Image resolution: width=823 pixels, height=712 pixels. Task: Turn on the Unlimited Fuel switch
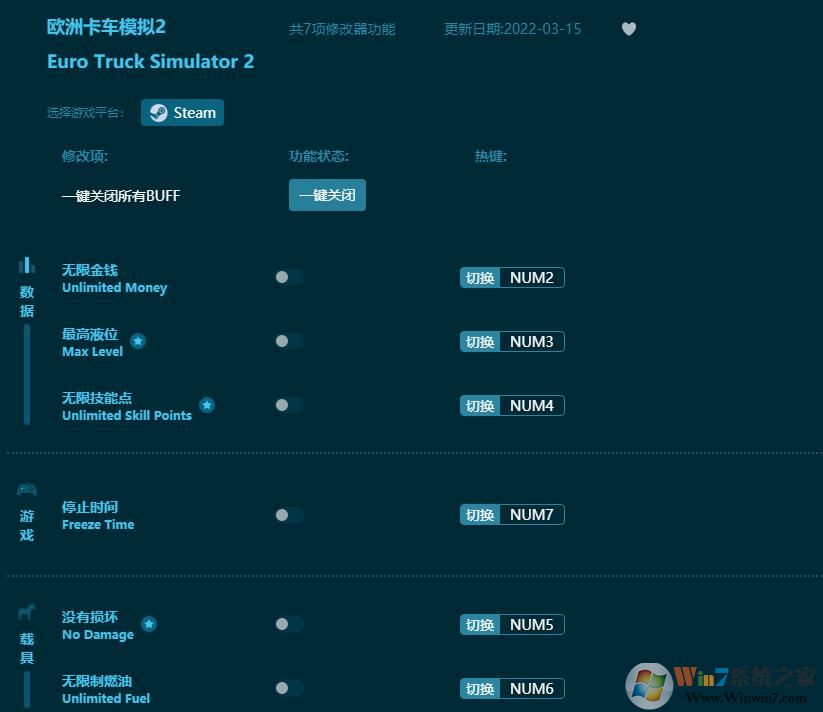[288, 687]
